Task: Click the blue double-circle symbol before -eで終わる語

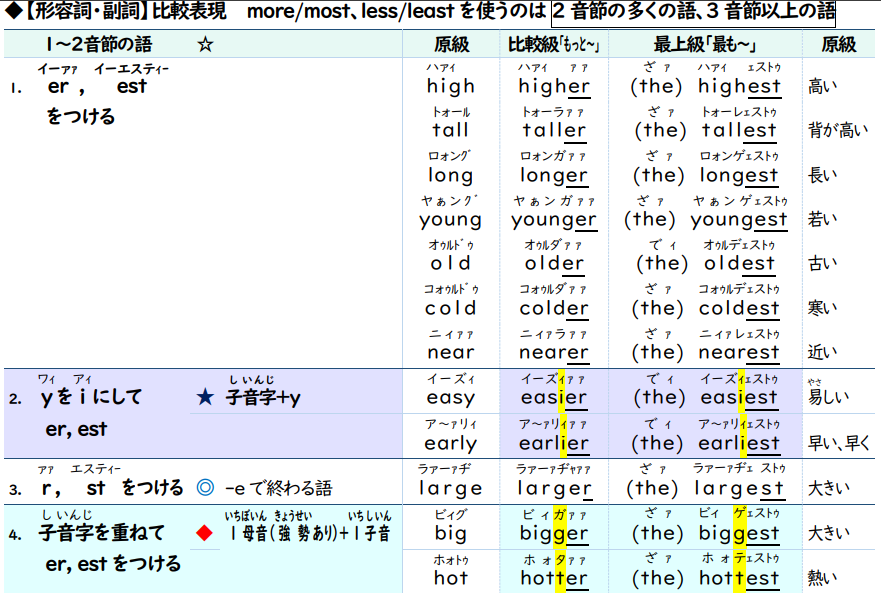Action: click(206, 488)
